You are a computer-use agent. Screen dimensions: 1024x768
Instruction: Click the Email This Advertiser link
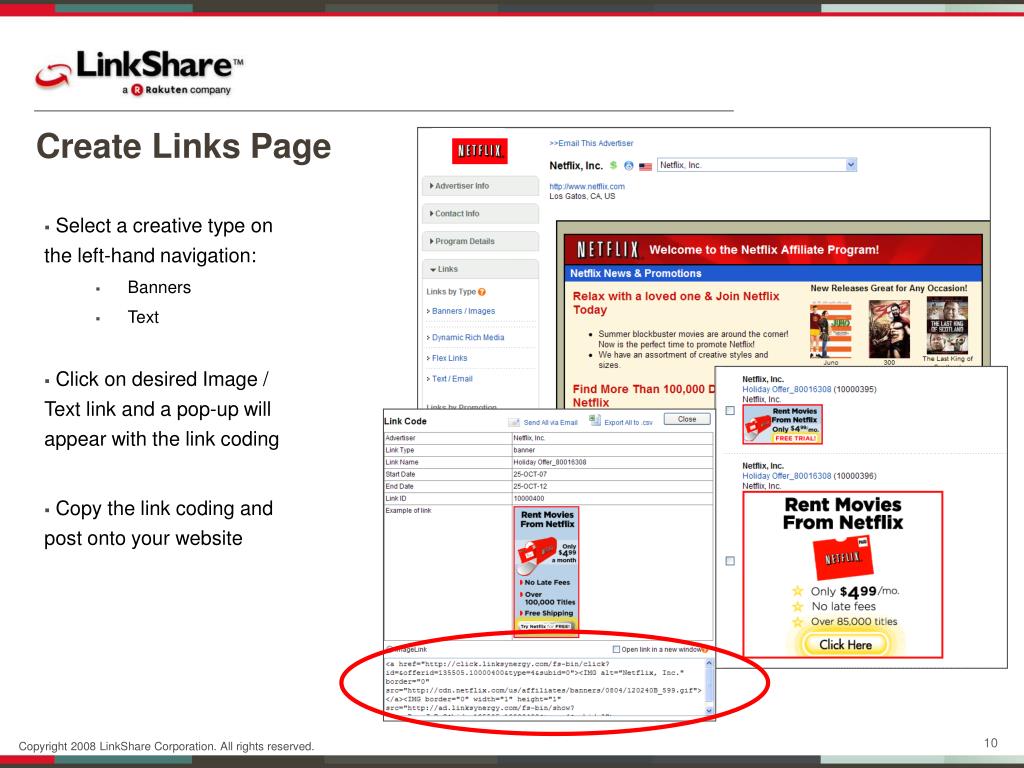click(591, 143)
